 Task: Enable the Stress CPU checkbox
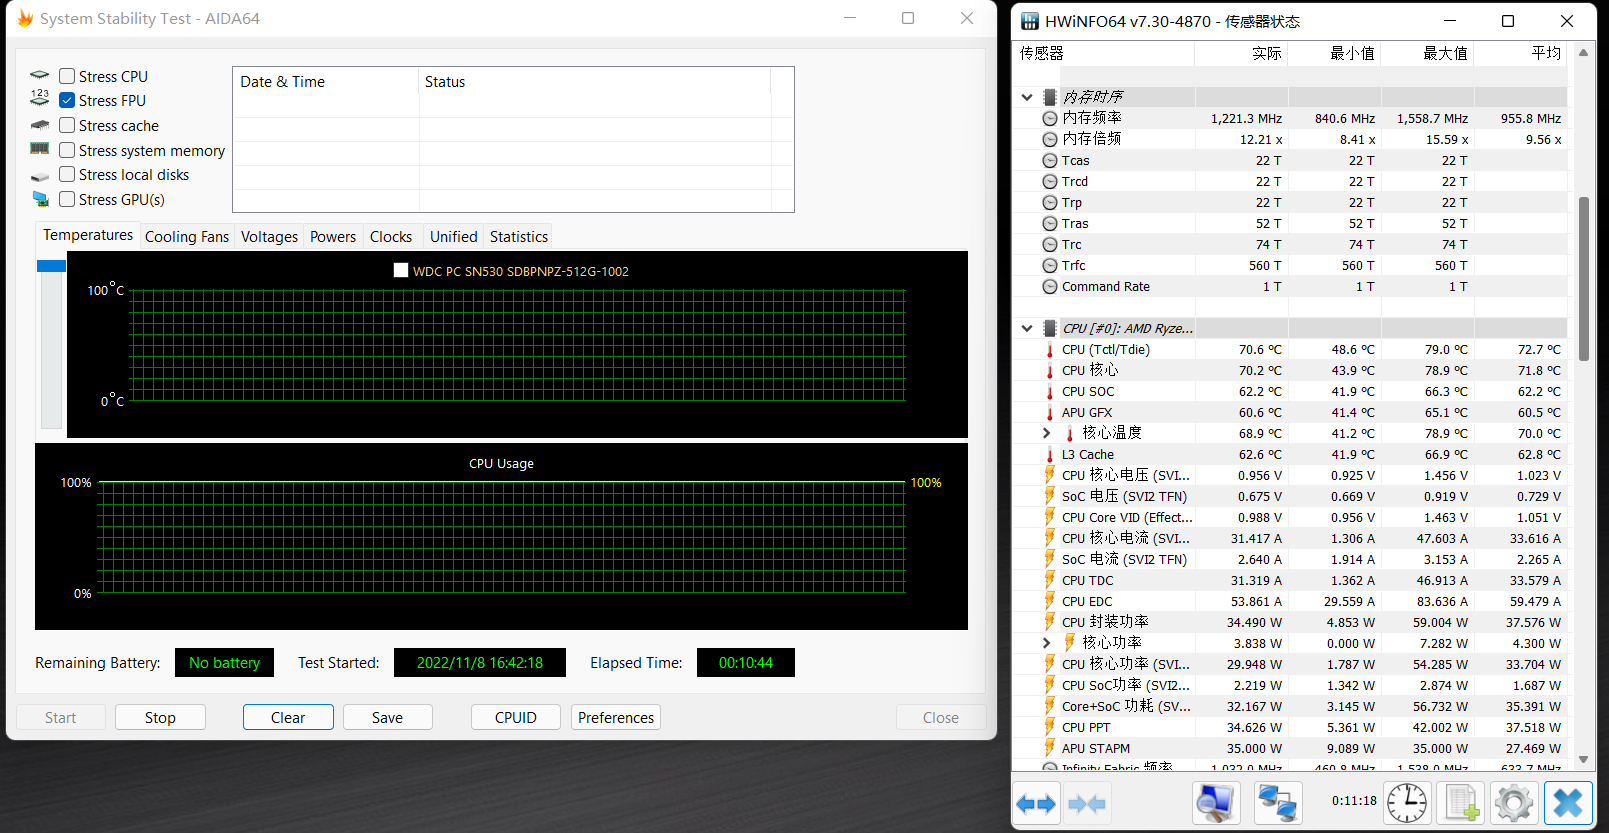(x=67, y=76)
